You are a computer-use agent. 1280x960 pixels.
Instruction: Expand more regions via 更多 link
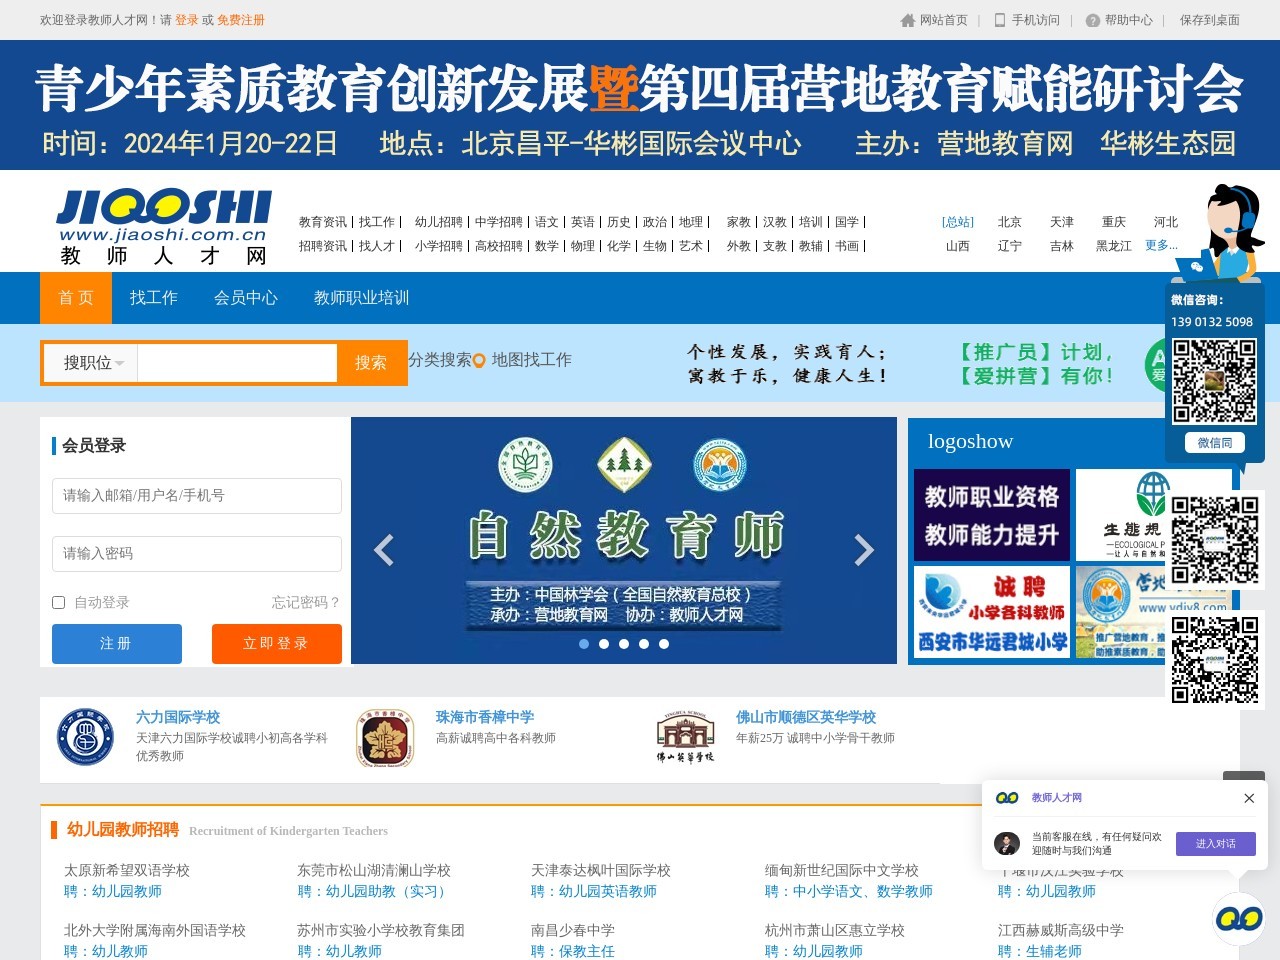click(1161, 245)
